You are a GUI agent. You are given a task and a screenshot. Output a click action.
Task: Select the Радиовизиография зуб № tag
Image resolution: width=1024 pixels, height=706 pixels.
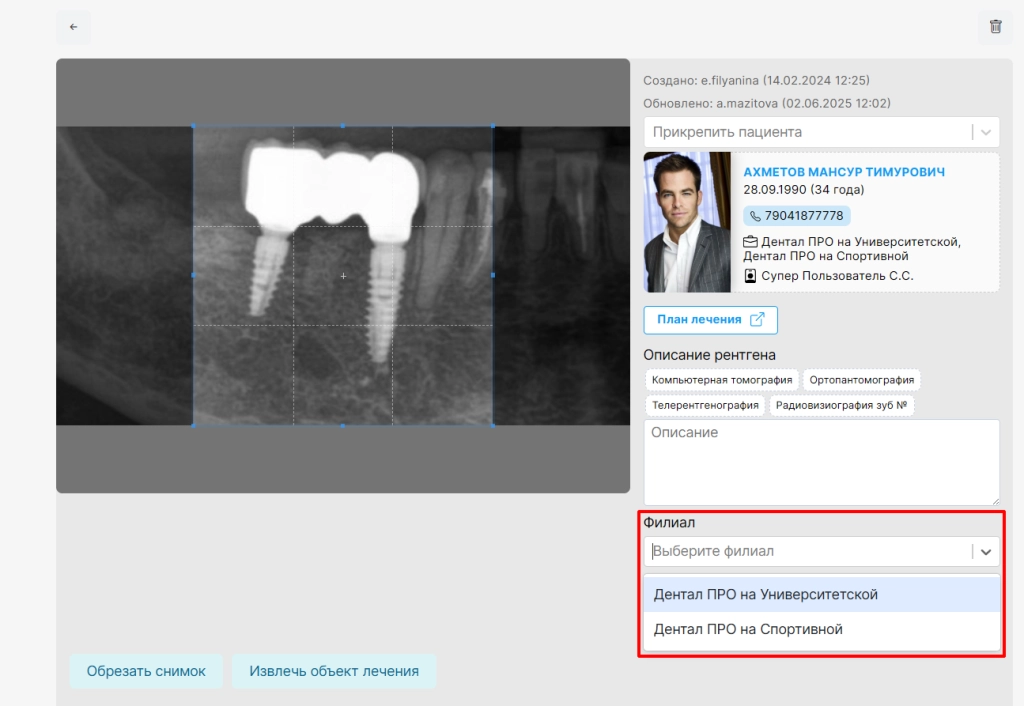pyautogui.click(x=842, y=405)
